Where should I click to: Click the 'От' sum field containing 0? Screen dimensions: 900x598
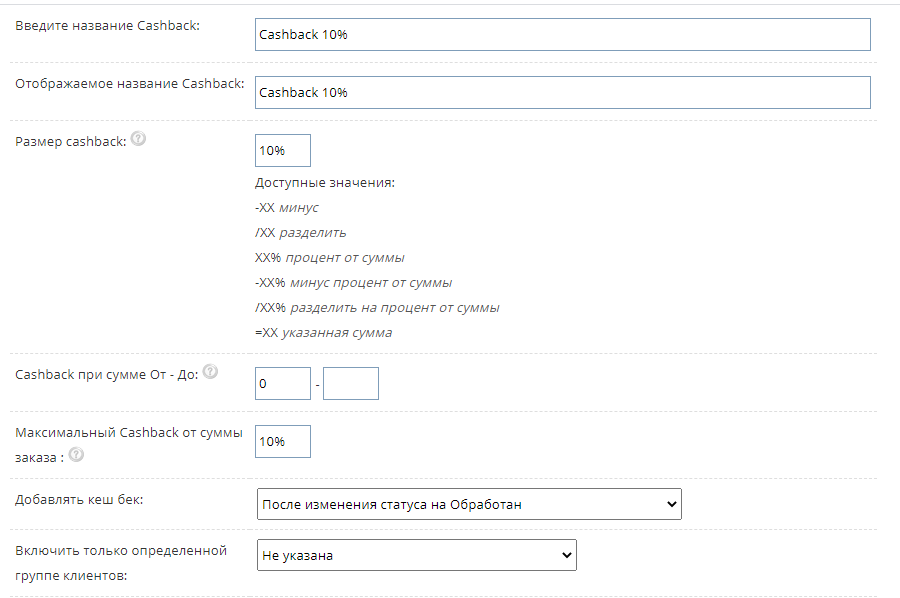282,383
